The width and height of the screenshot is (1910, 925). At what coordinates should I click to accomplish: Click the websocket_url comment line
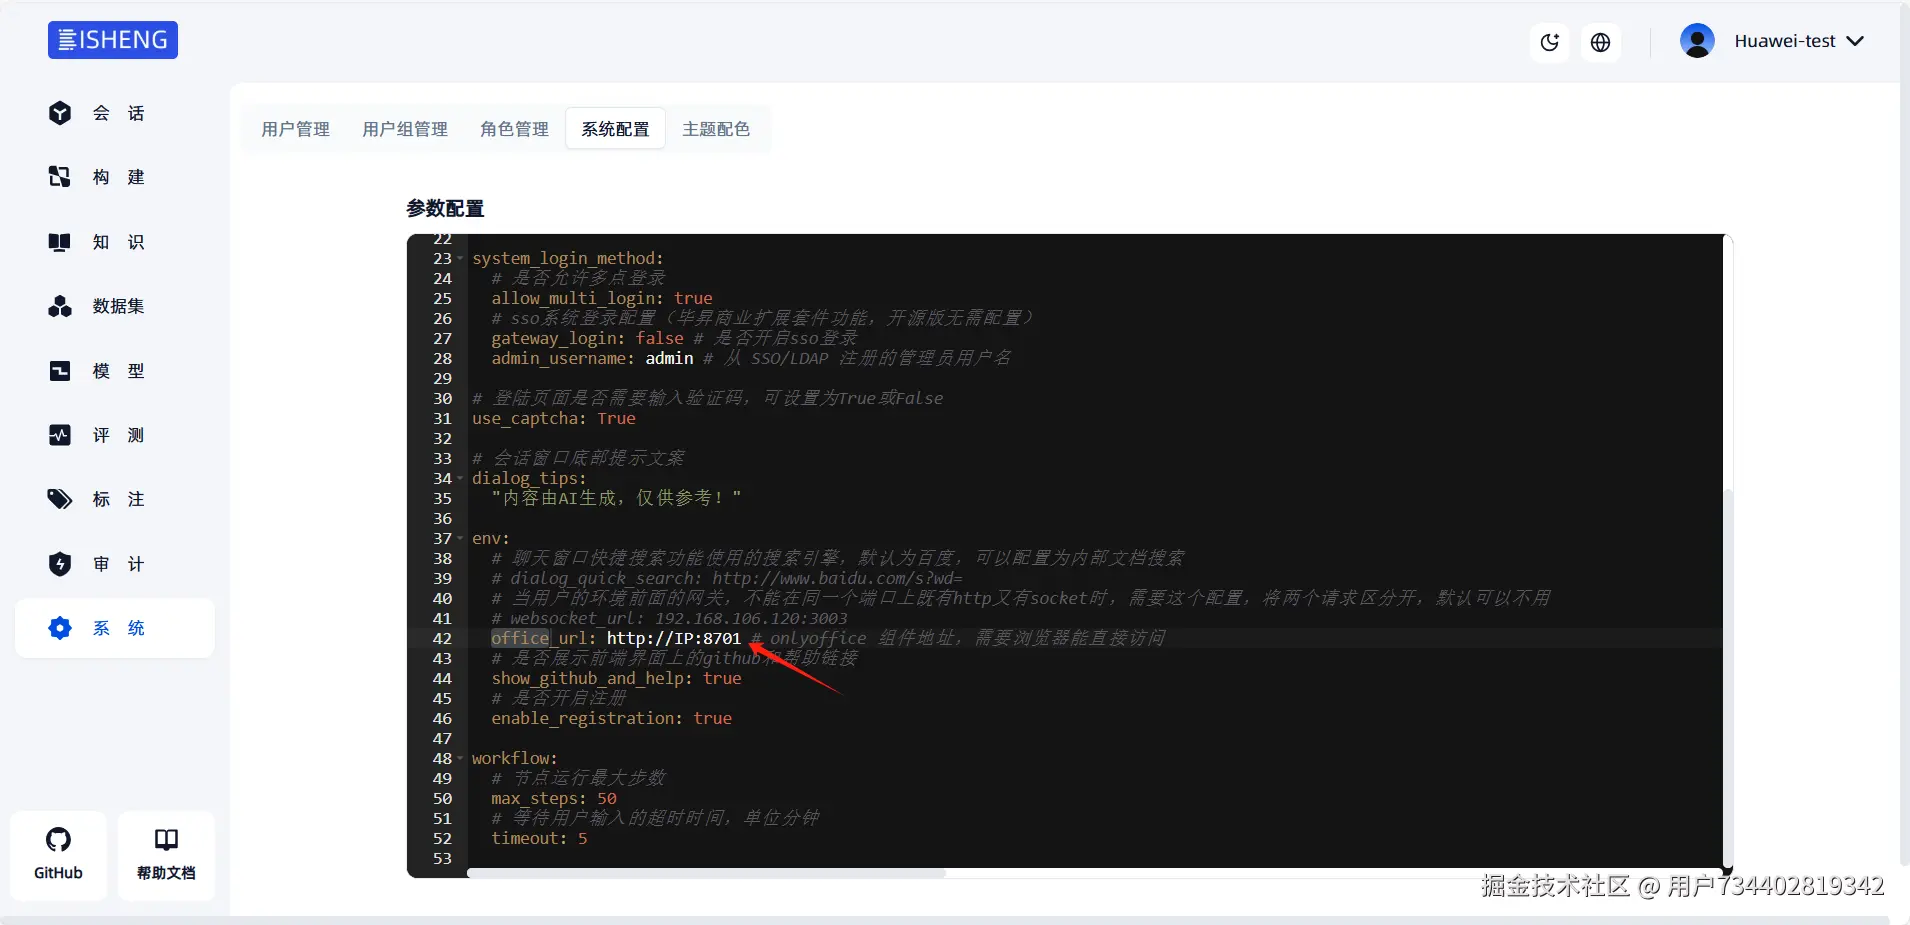point(669,618)
